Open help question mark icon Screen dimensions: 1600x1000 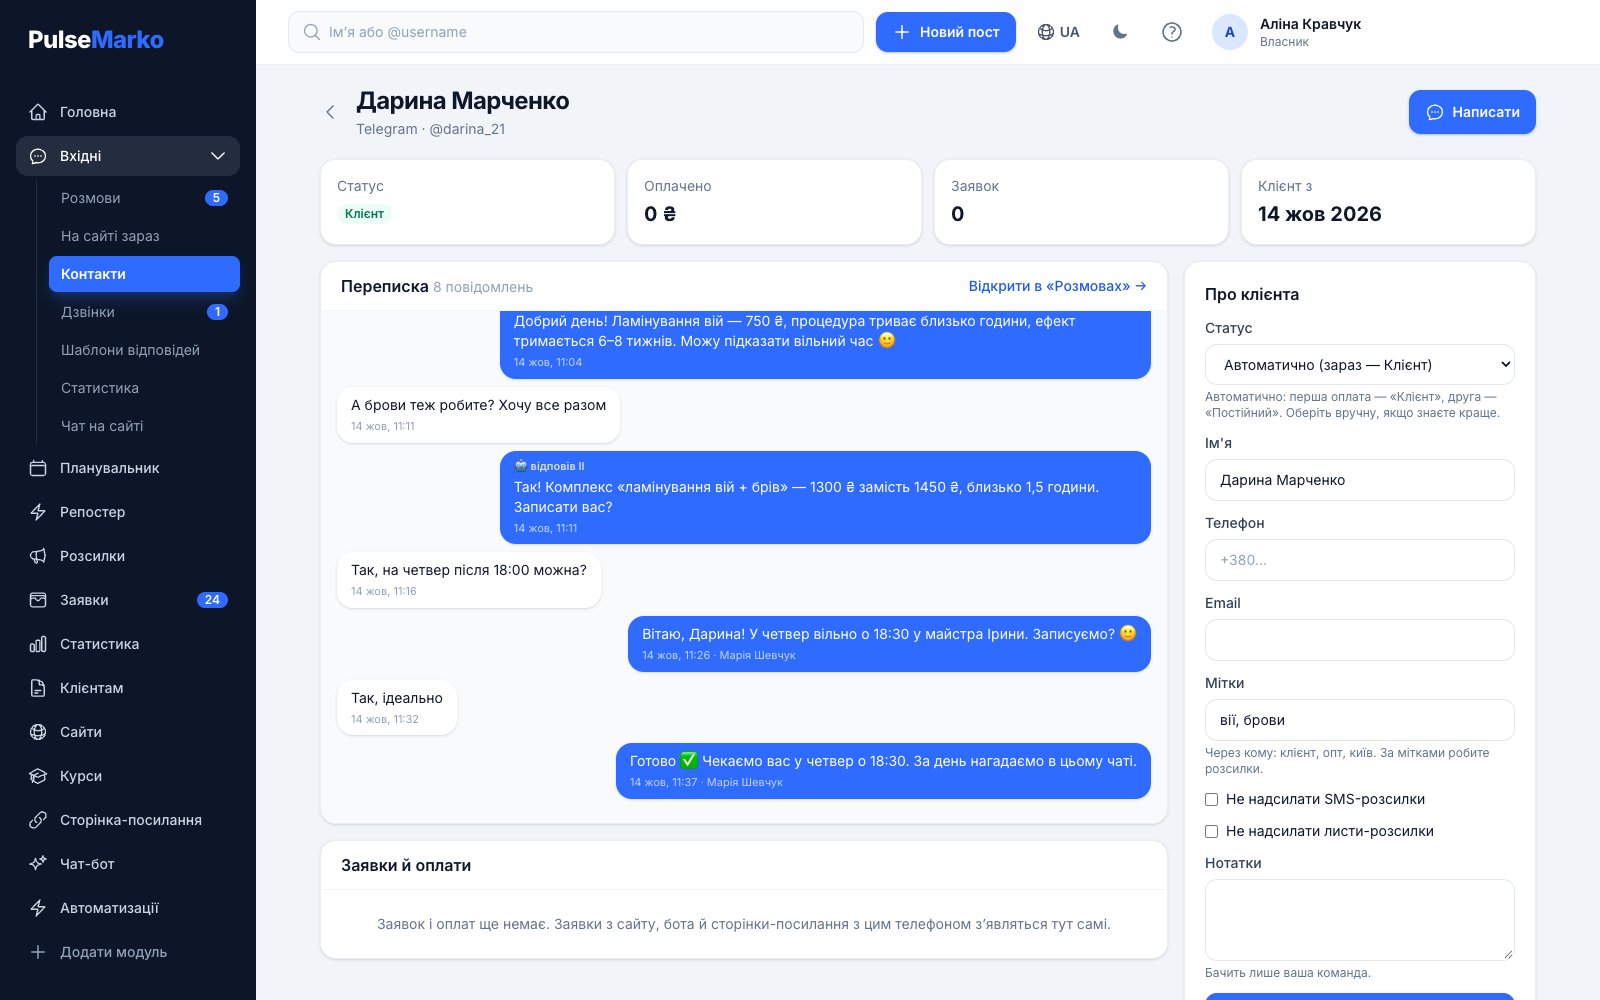click(1172, 32)
